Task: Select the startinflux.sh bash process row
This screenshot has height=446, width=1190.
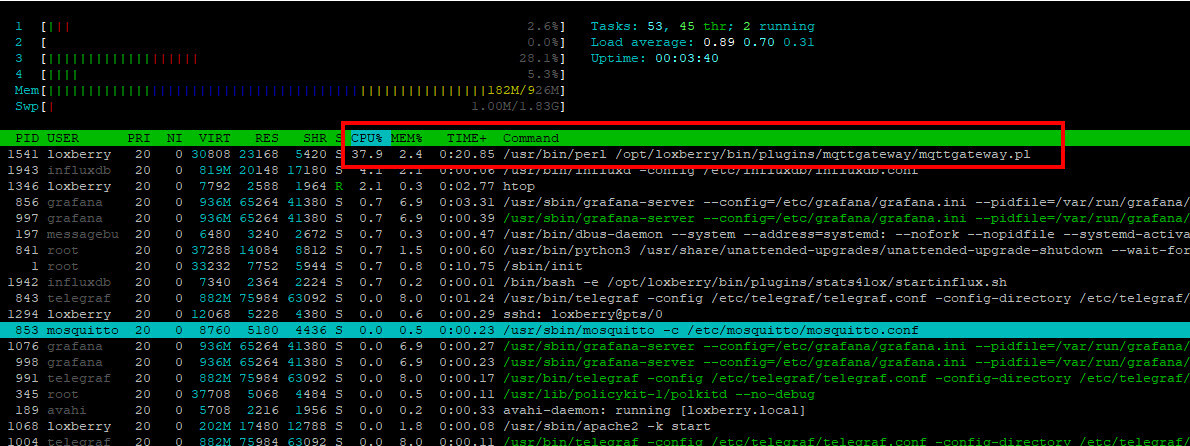Action: click(x=595, y=282)
